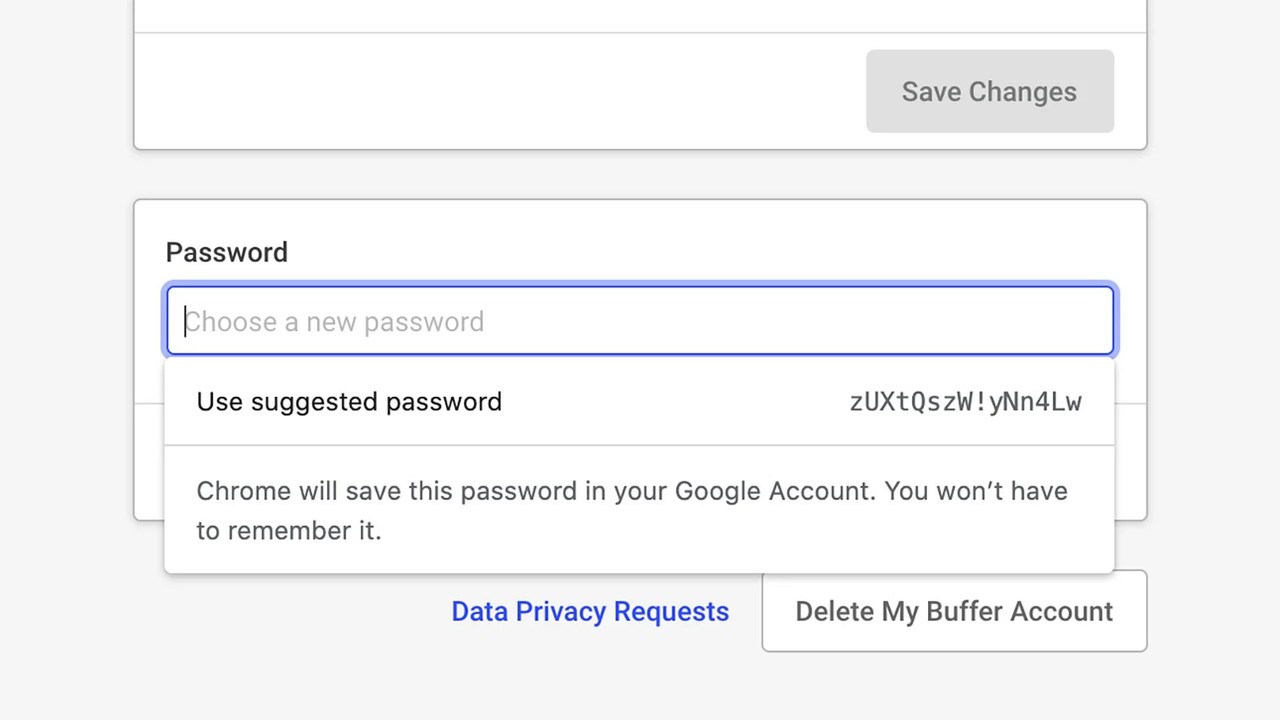Open the Data Privacy Requests link
Image resolution: width=1280 pixels, height=720 pixels.
(x=590, y=611)
